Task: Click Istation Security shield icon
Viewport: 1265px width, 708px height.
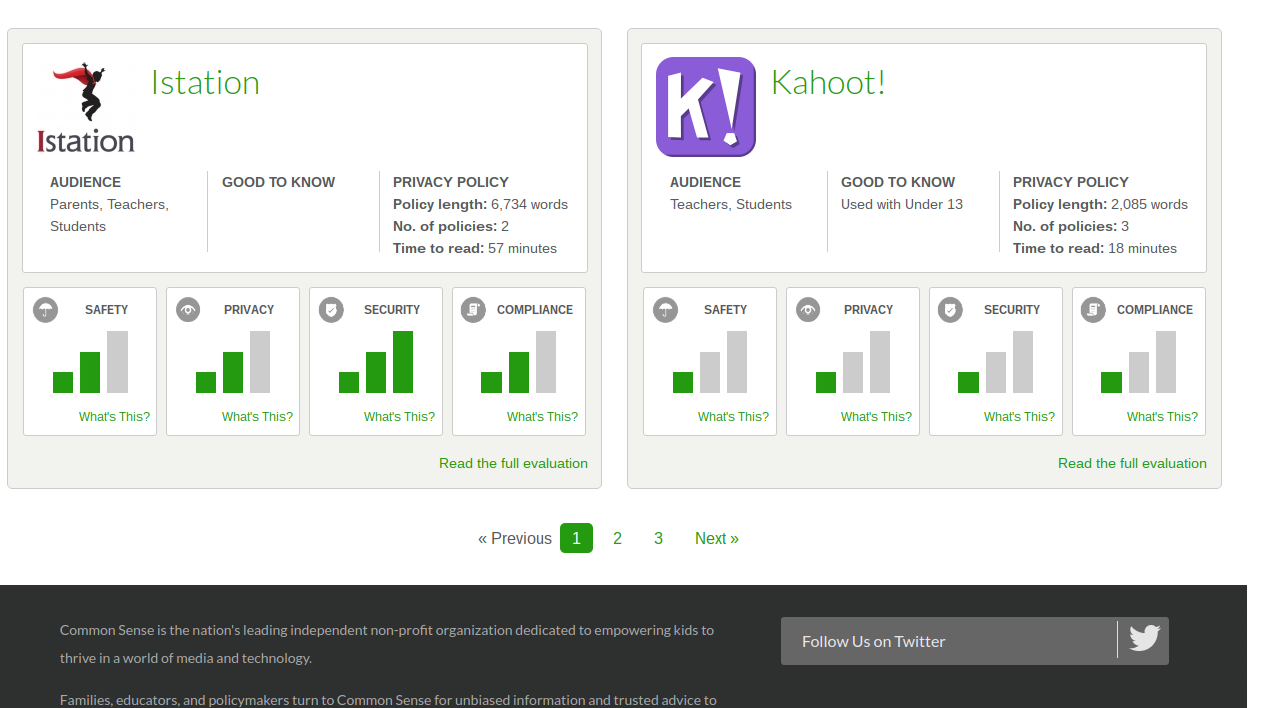Action: pos(331,310)
